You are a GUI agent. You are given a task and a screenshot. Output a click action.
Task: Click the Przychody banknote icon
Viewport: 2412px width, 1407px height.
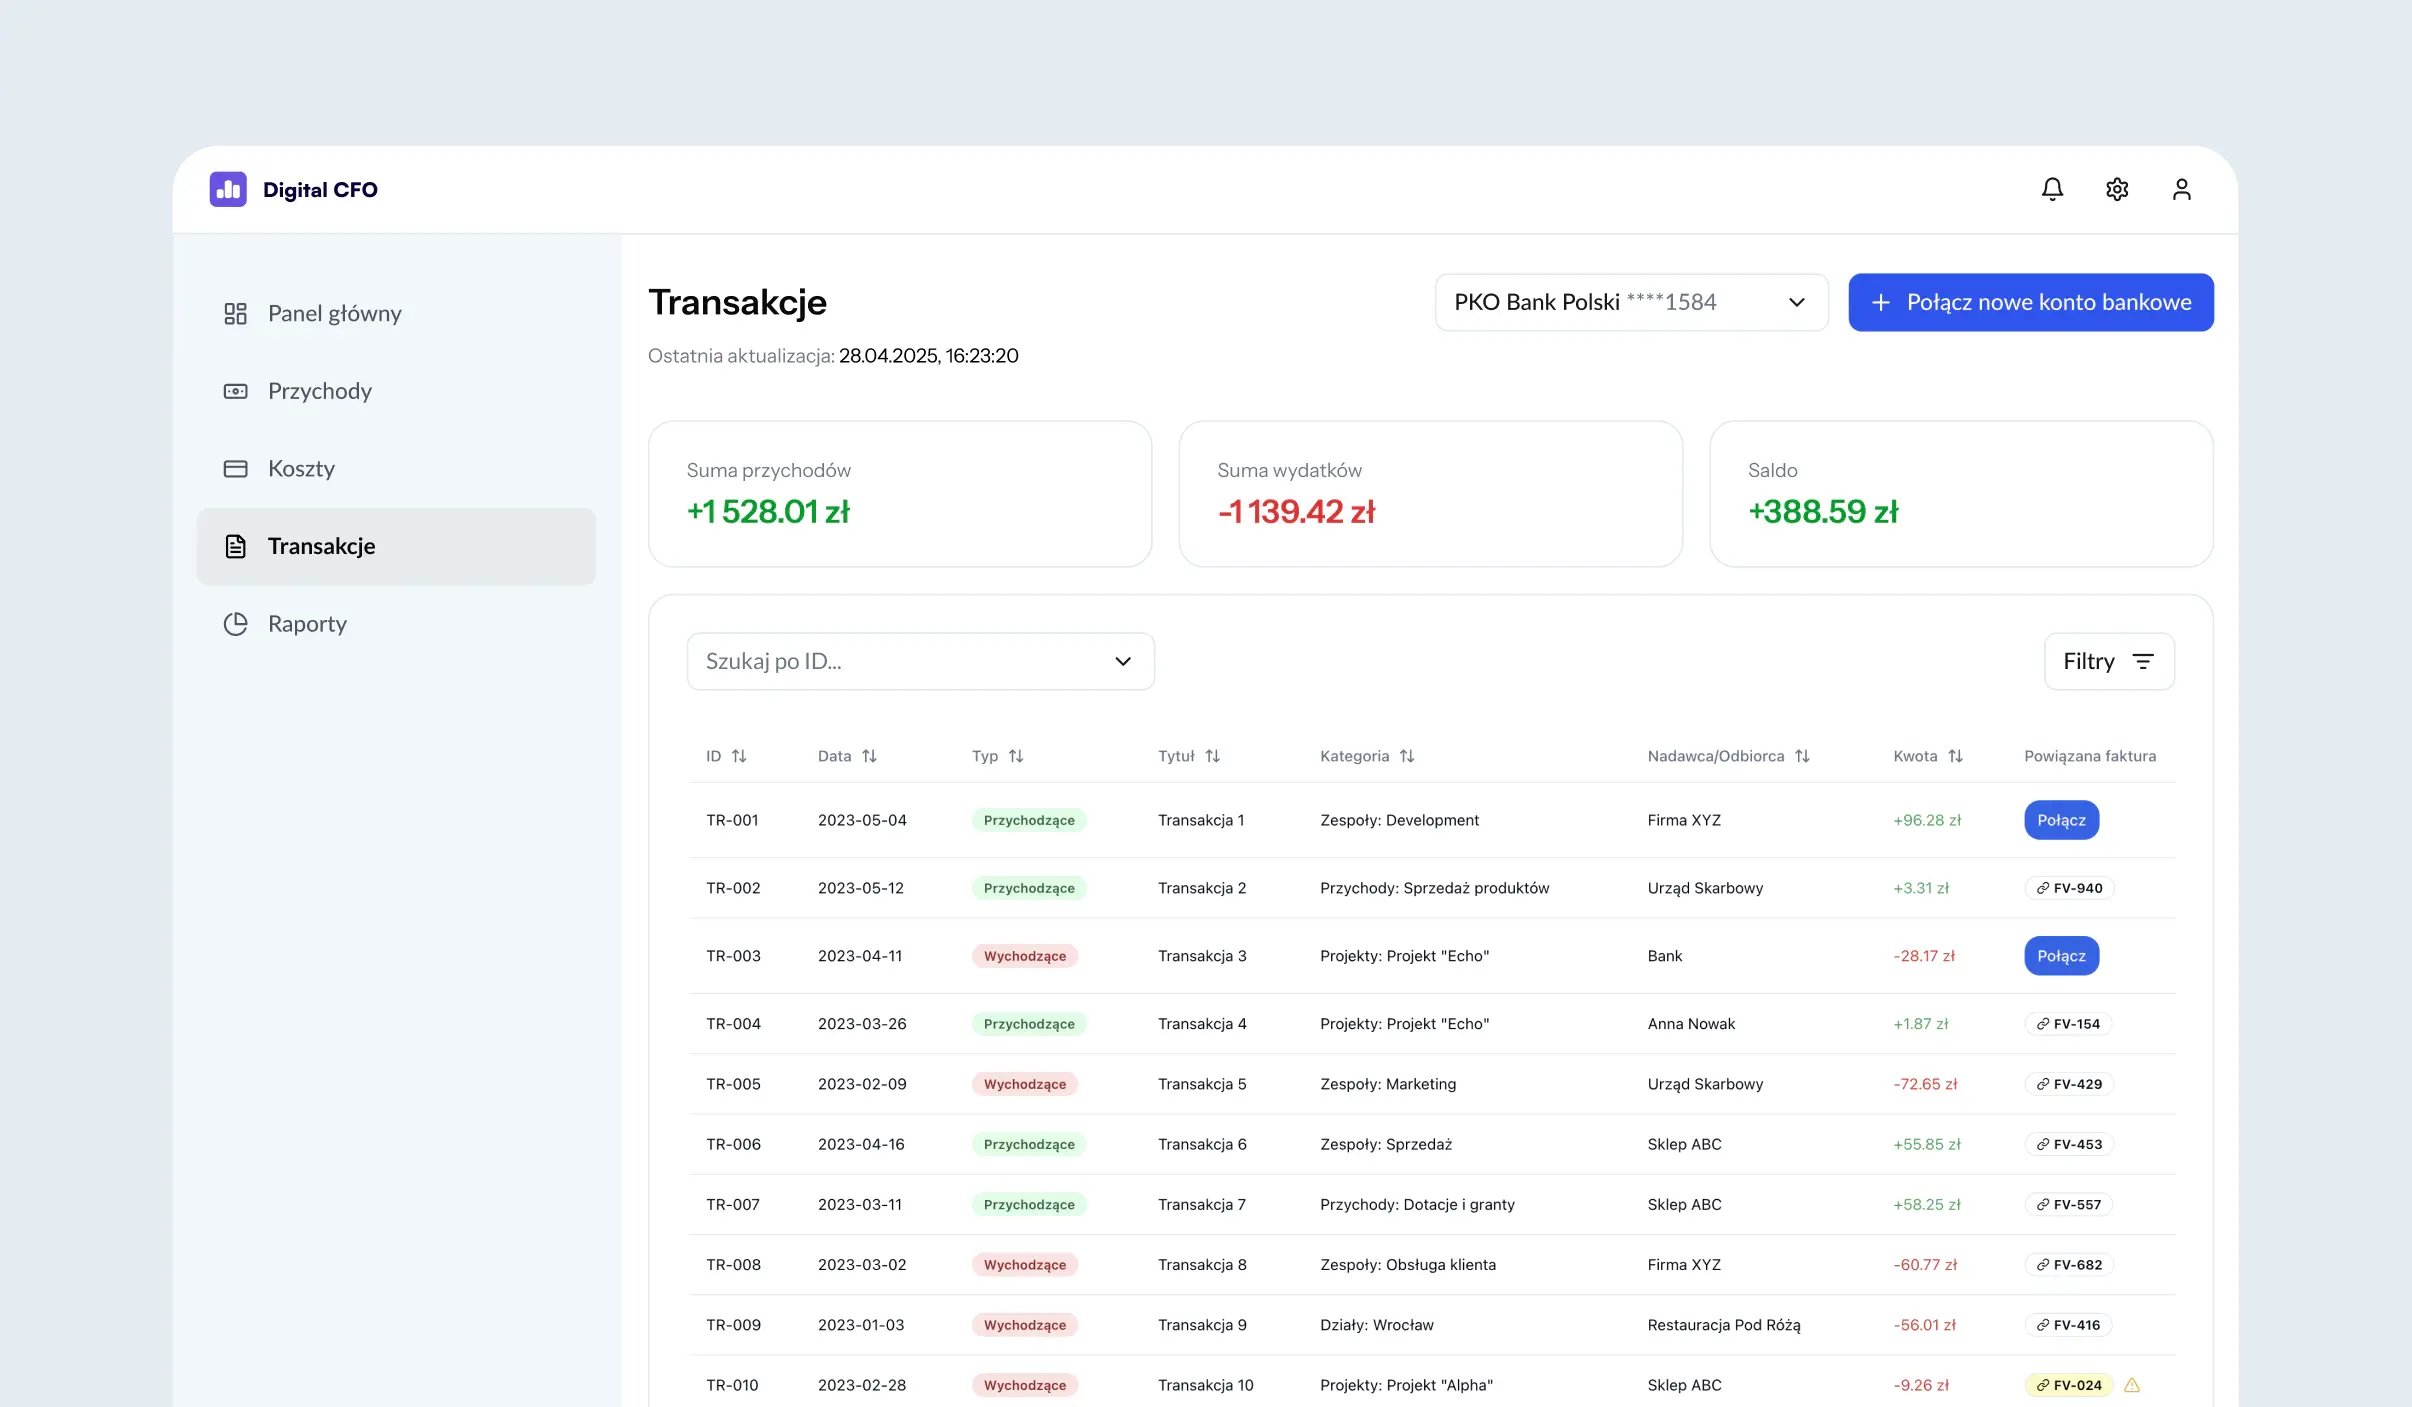pyautogui.click(x=235, y=391)
